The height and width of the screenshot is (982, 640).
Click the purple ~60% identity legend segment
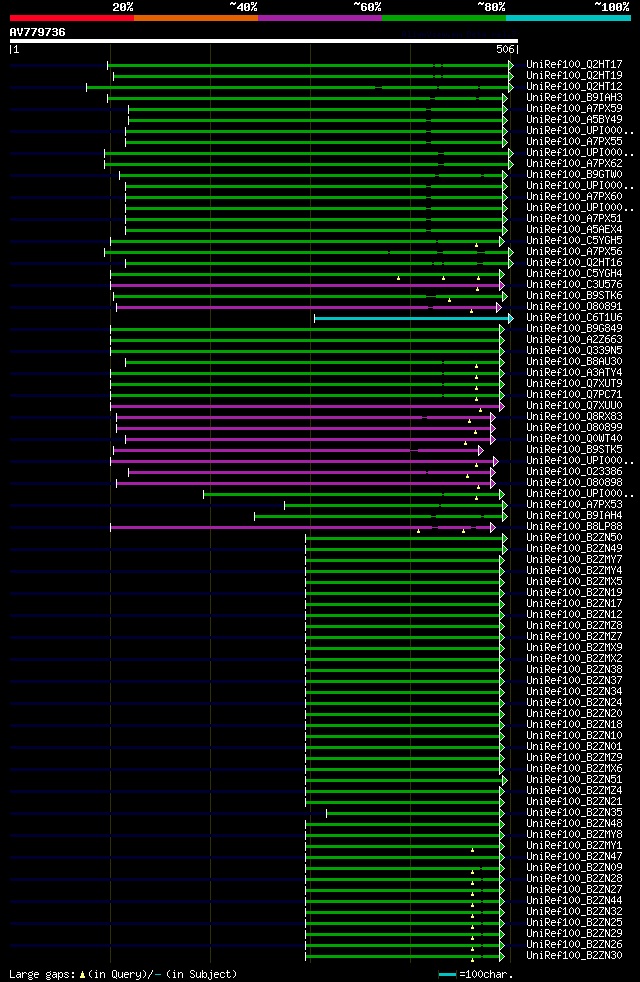[x=320, y=18]
